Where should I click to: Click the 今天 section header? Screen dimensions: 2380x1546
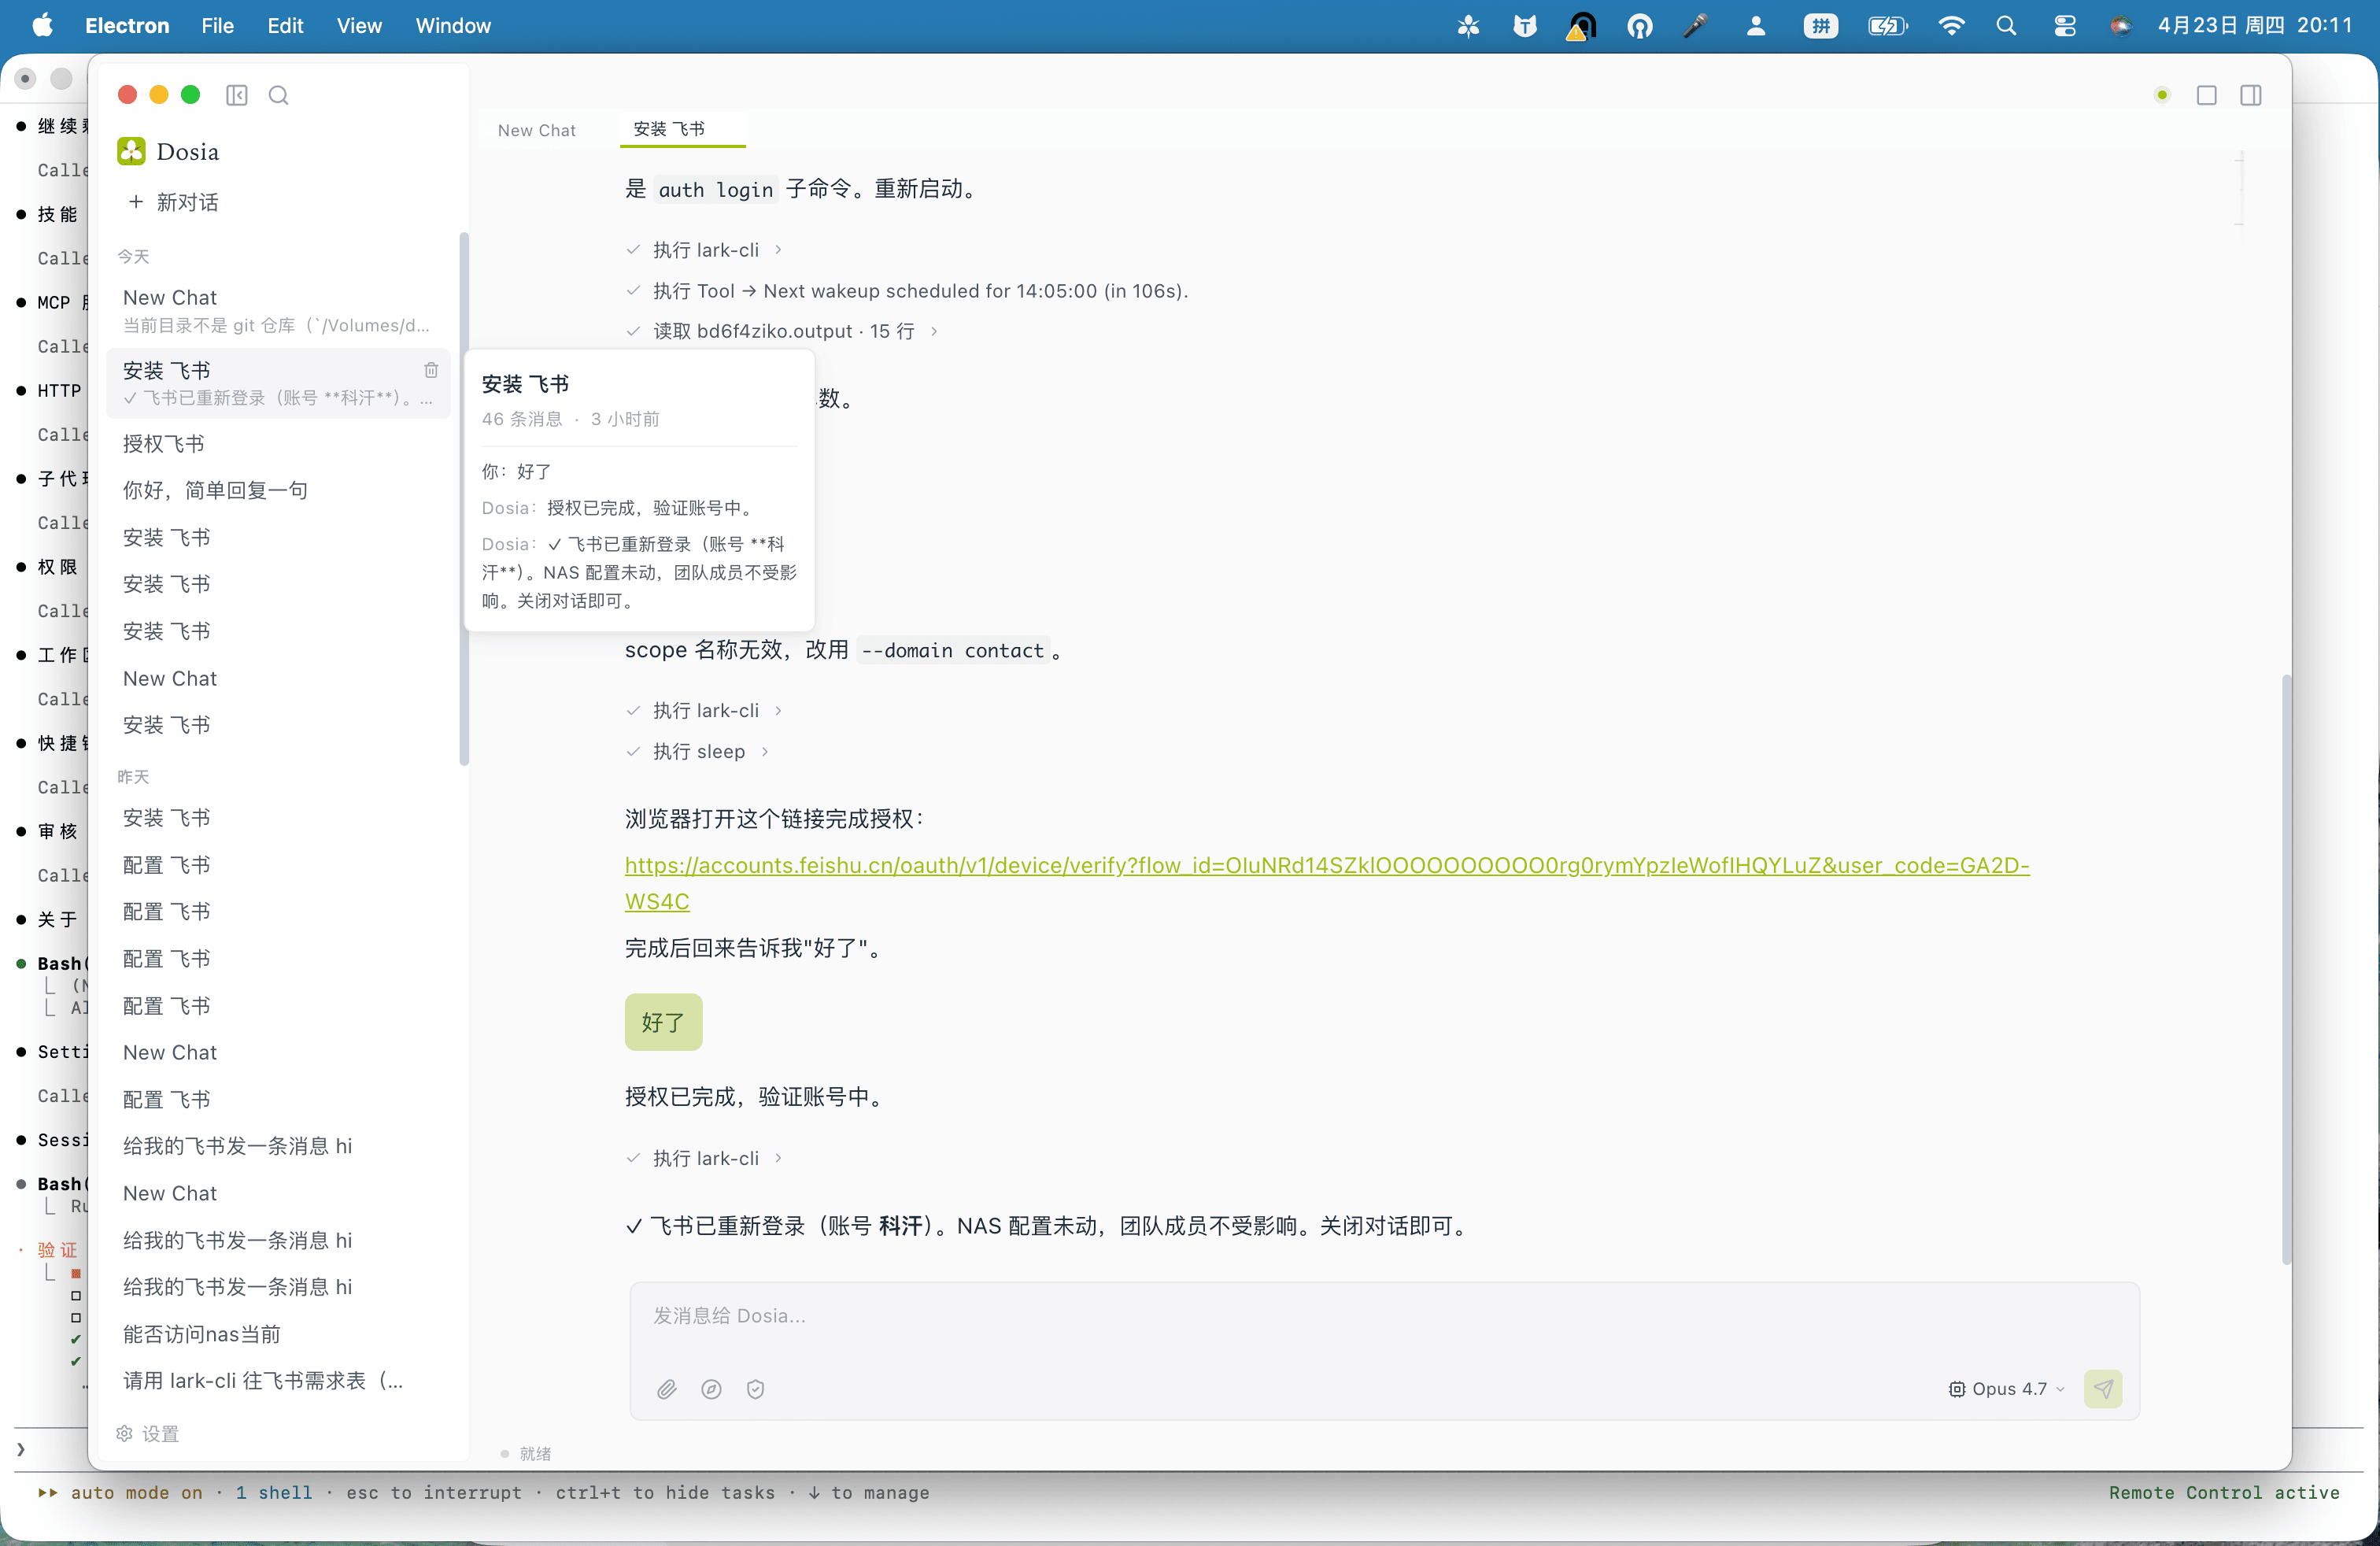[x=133, y=257]
